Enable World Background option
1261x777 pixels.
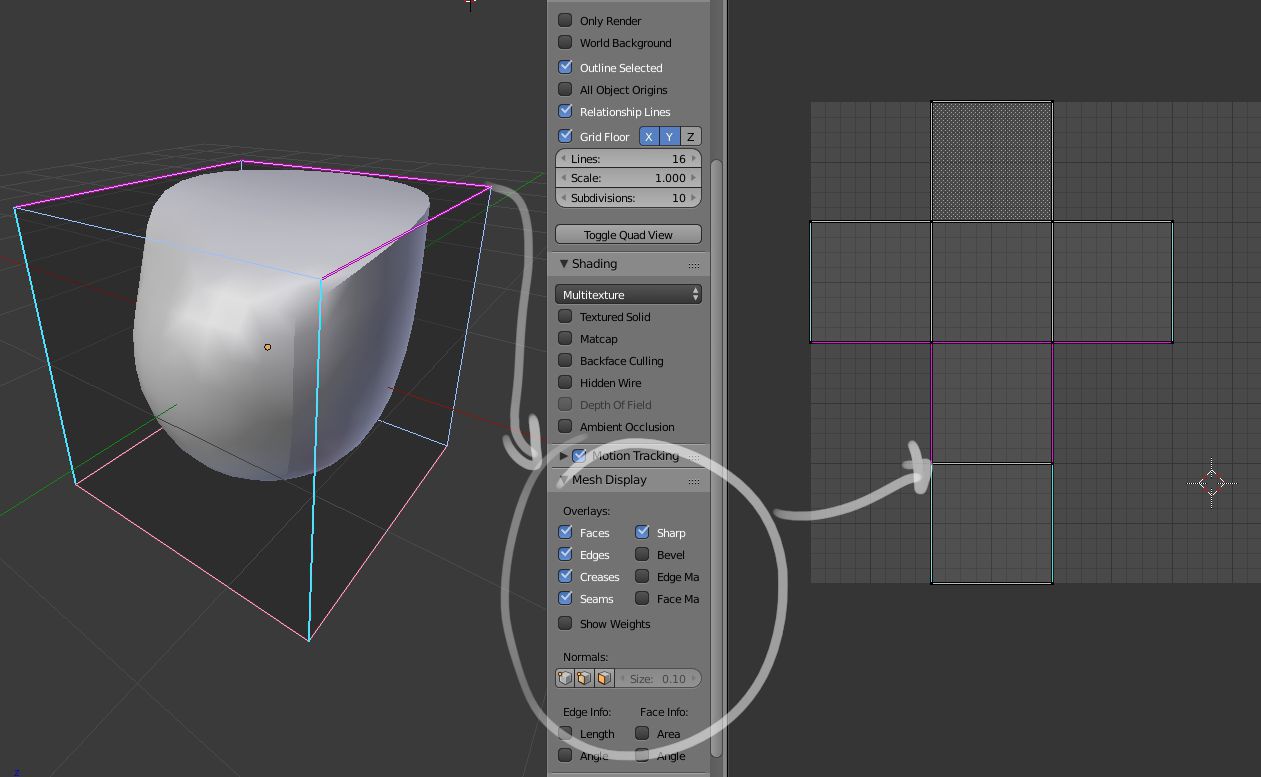tap(565, 42)
